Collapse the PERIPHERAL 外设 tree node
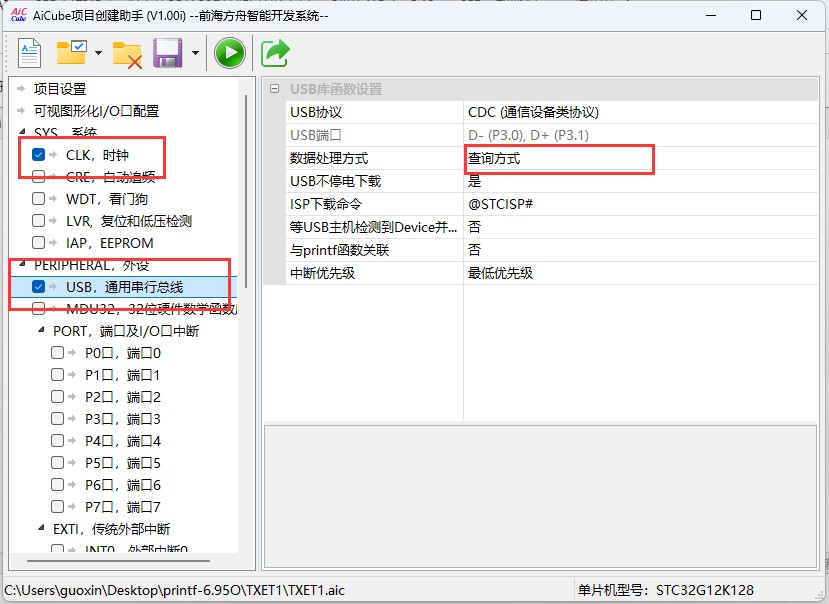Image resolution: width=829 pixels, height=604 pixels. [22, 263]
